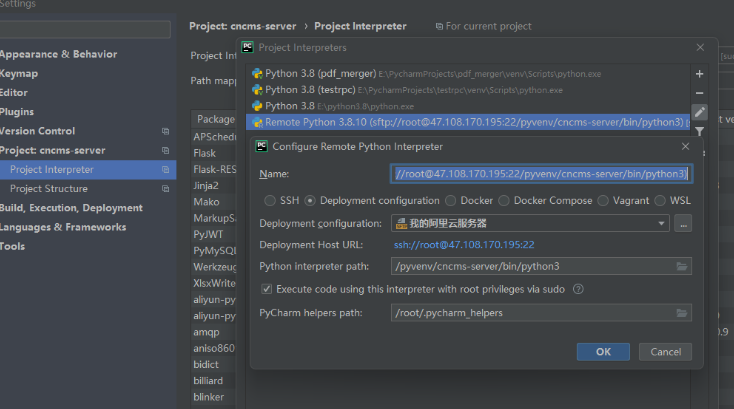734x409 pixels.
Task: Close the Configure Remote Python Interpreter dialog
Action: tap(685, 146)
